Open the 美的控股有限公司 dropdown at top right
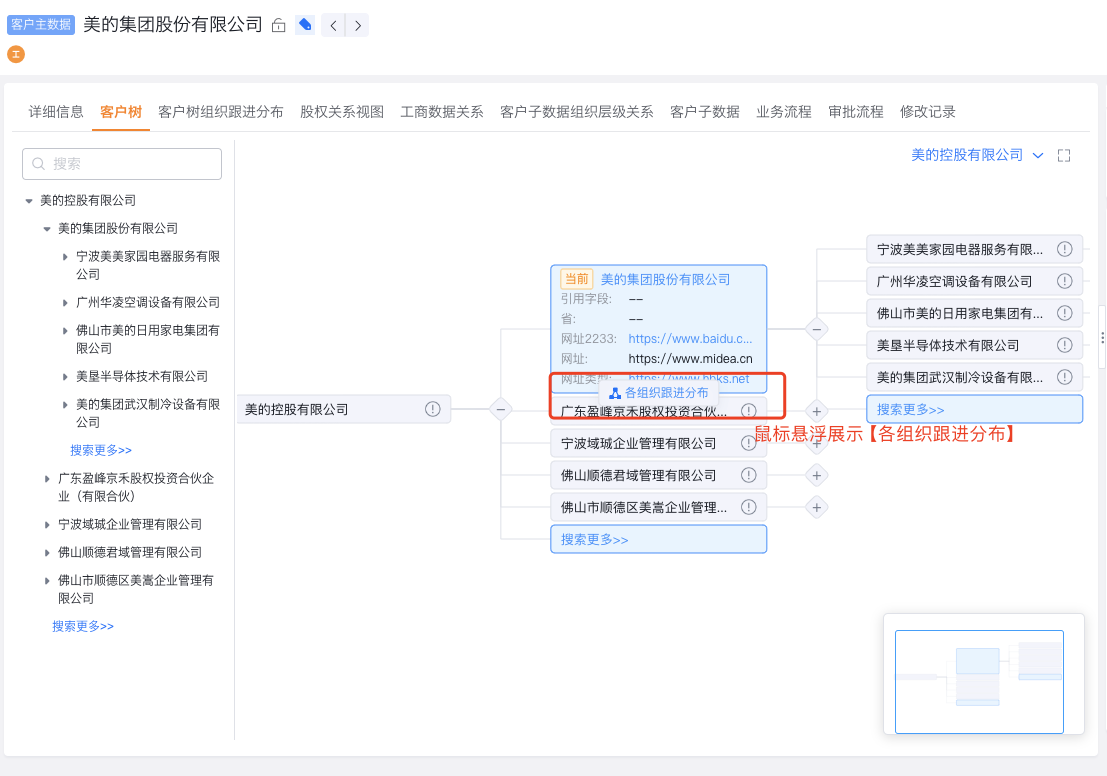The image size is (1107, 776). (x=977, y=155)
